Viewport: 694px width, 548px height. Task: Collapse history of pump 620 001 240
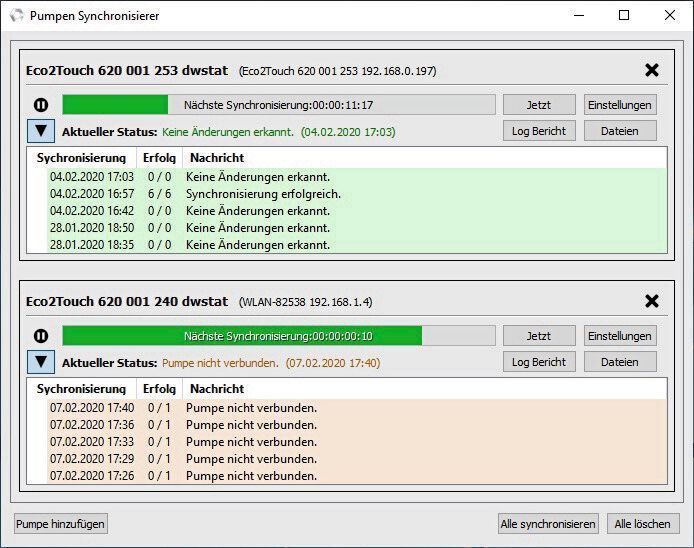41,362
